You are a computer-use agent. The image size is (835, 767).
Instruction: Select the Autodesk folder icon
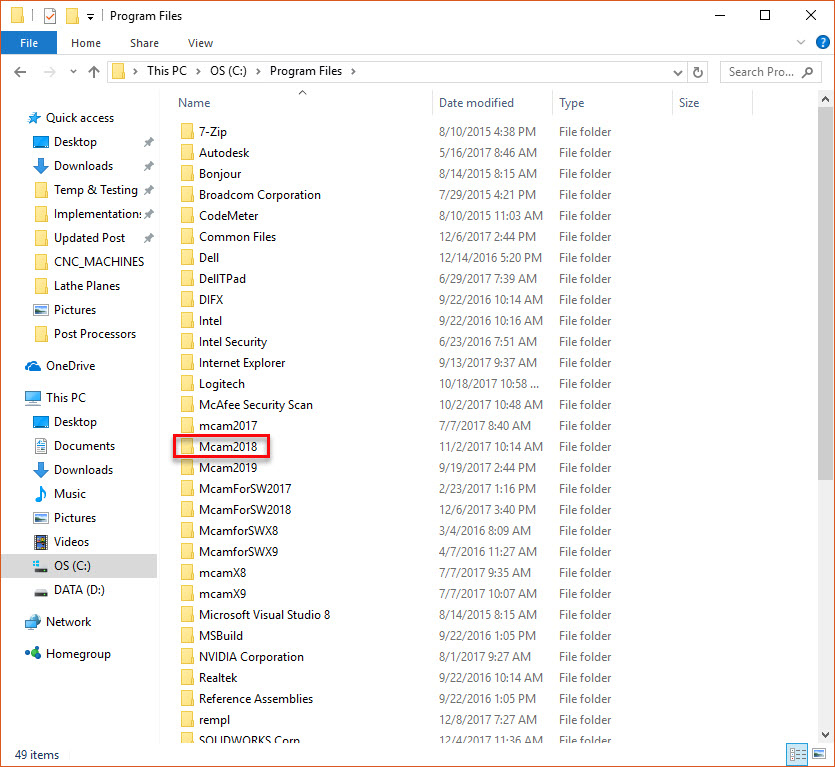187,153
